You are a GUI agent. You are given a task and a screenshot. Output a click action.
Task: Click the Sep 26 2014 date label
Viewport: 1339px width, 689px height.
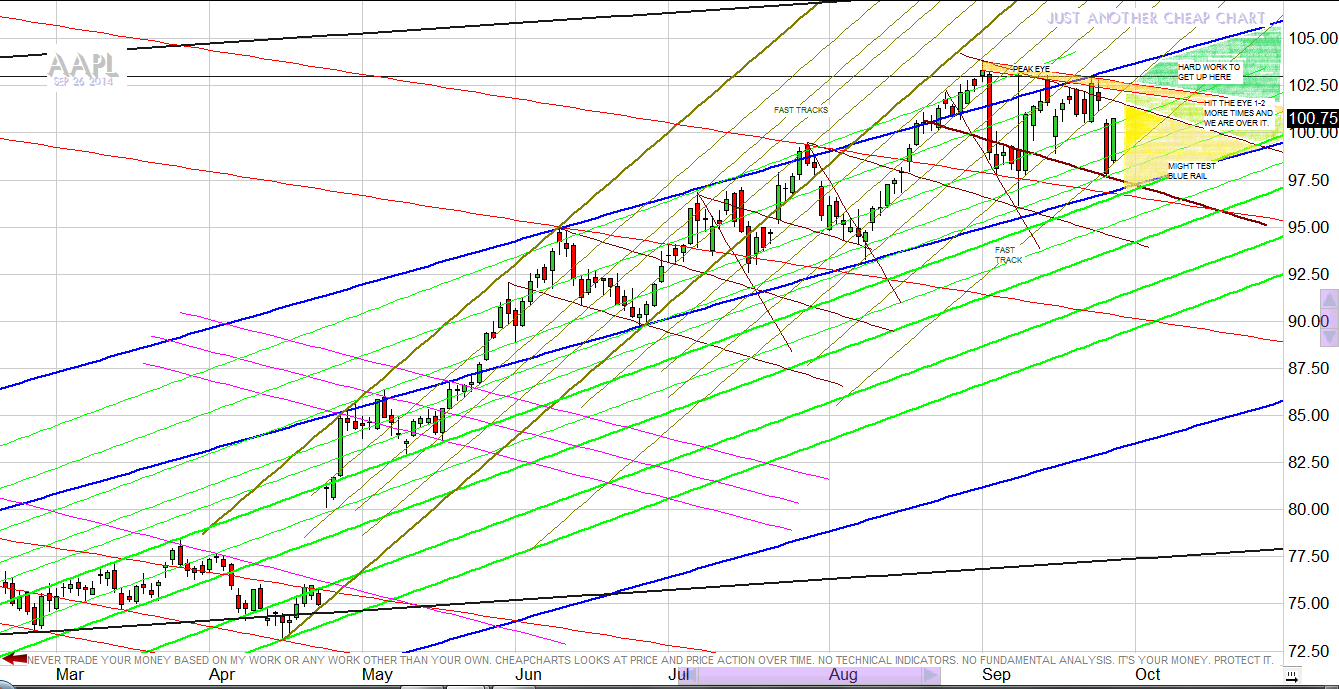click(x=83, y=82)
